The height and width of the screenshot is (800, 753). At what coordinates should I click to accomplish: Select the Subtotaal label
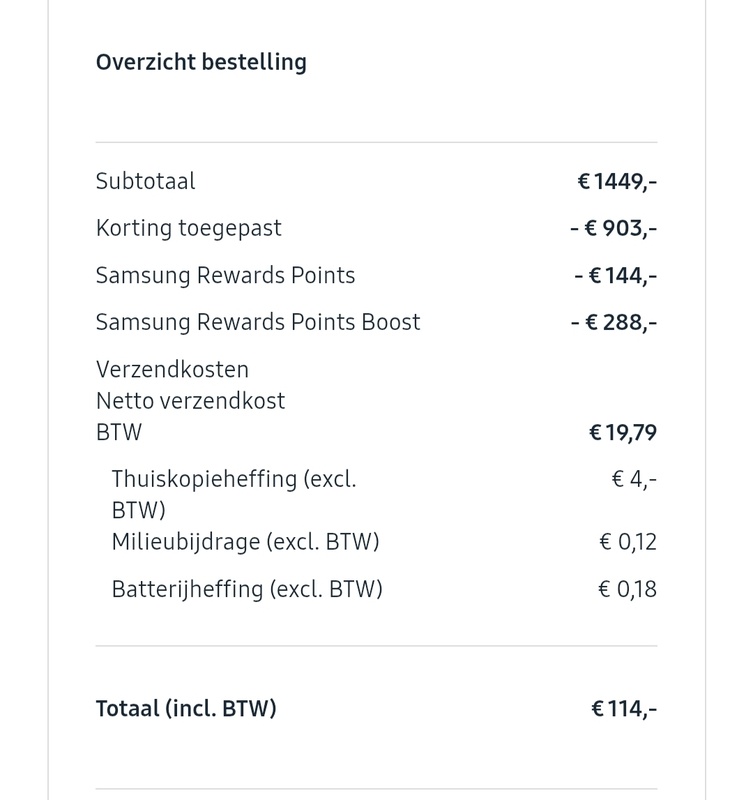click(x=146, y=181)
